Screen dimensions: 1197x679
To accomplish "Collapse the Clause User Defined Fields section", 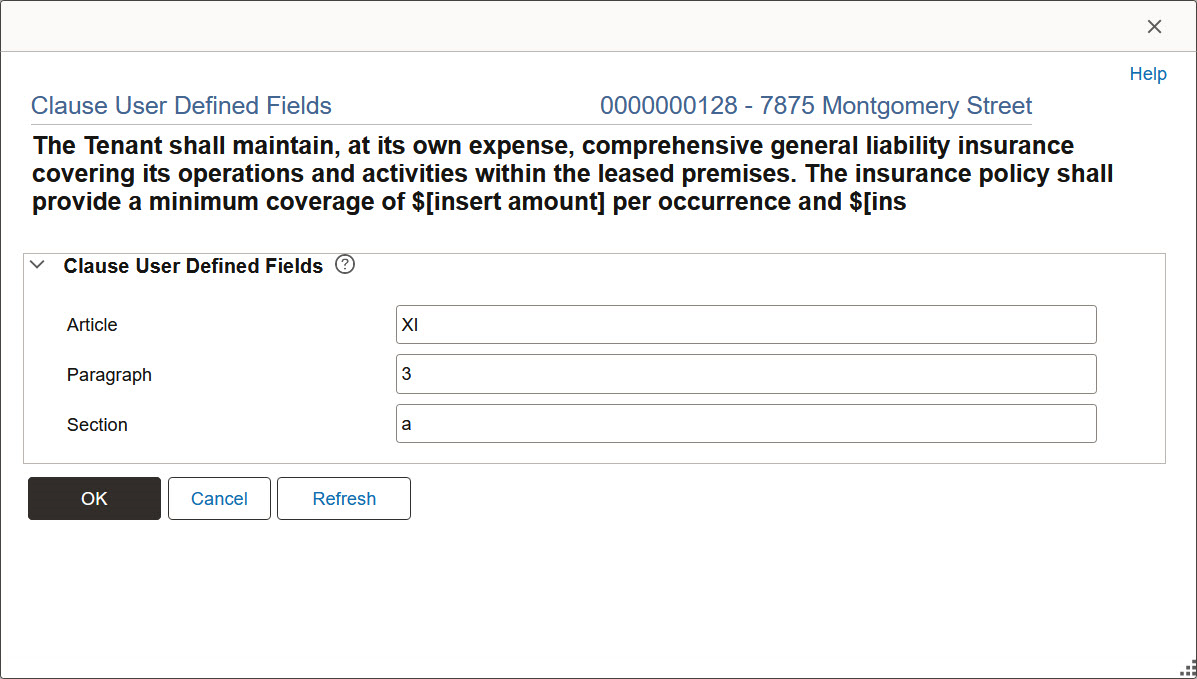I will point(37,264).
